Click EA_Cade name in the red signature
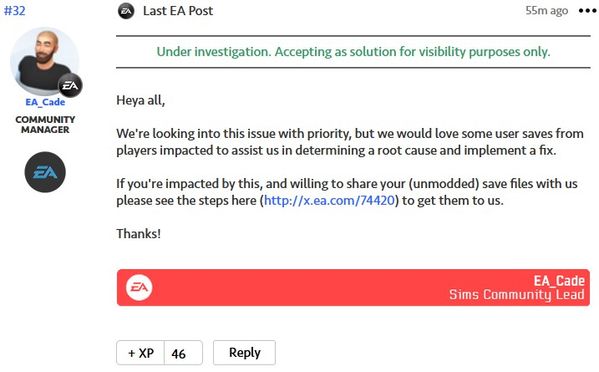Viewport: 599px width, 372px height. pos(559,281)
